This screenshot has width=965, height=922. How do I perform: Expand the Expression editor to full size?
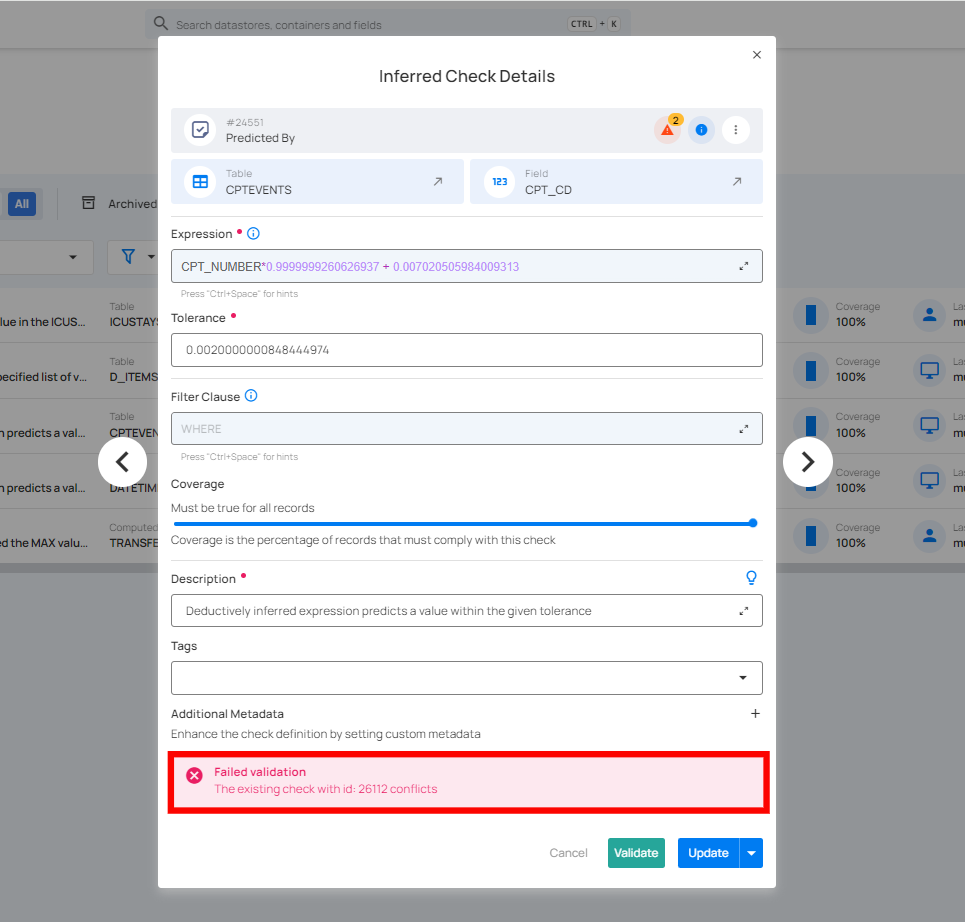(x=743, y=266)
